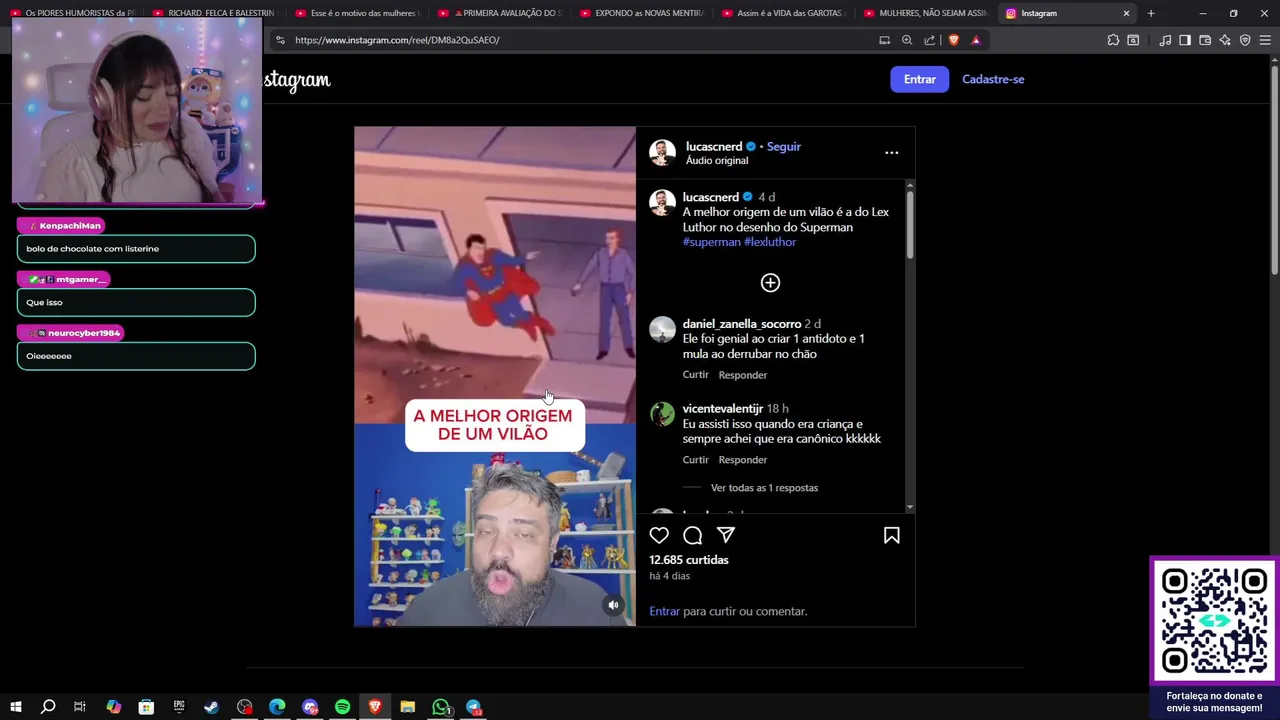Open the comment bubble icon
The image size is (1280, 720).
[x=692, y=535]
